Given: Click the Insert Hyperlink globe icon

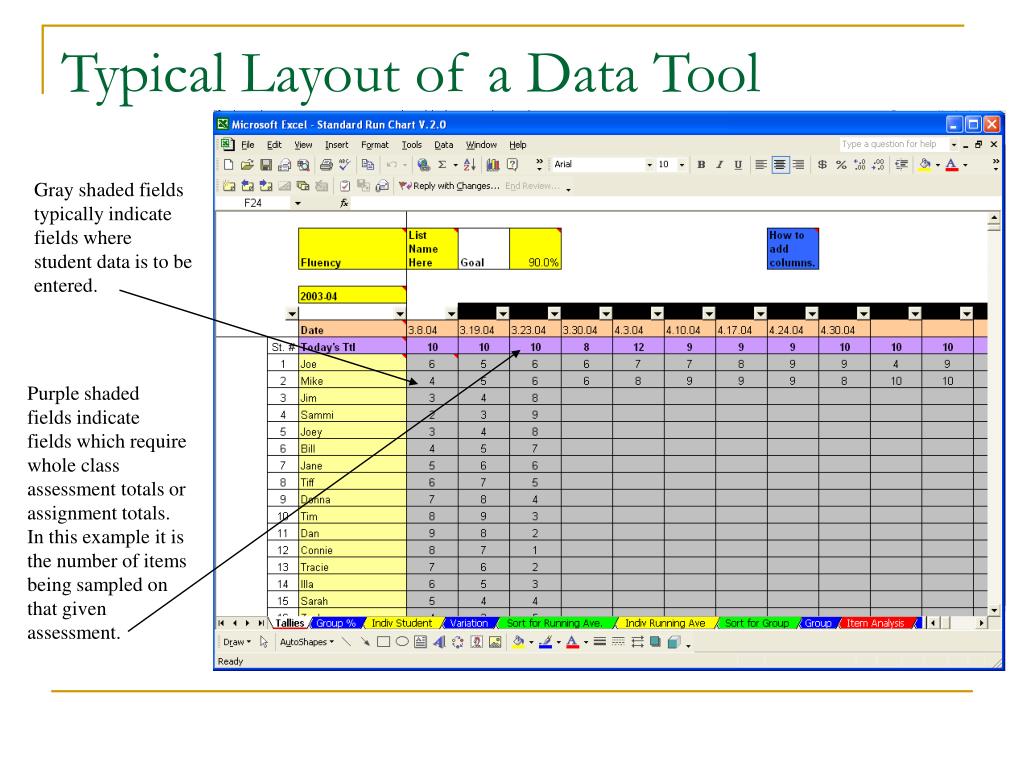Looking at the screenshot, I should [423, 165].
